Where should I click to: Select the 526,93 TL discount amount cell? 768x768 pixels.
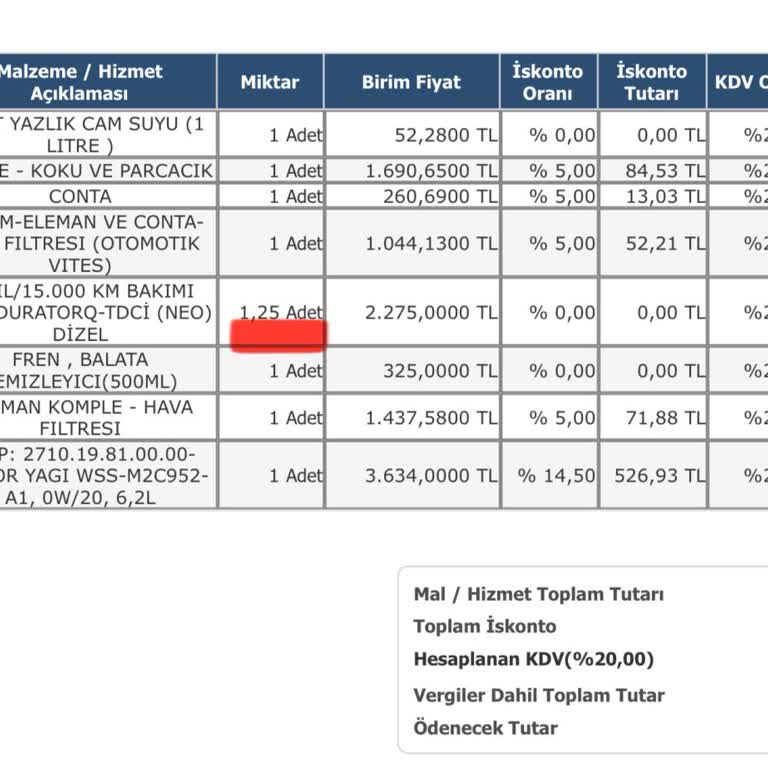(665, 476)
